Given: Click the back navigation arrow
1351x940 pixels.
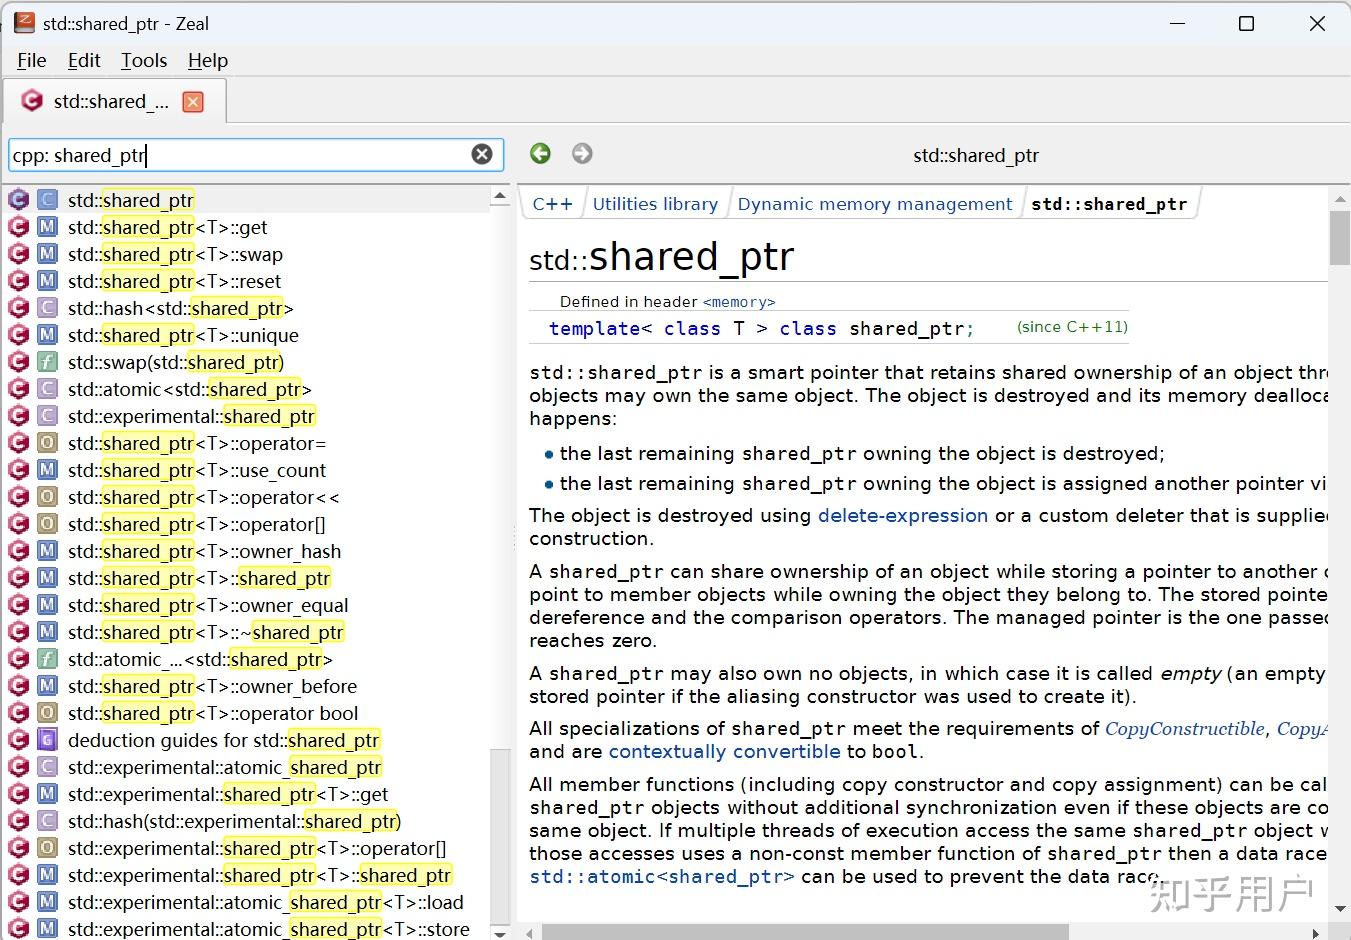Looking at the screenshot, I should (540, 154).
